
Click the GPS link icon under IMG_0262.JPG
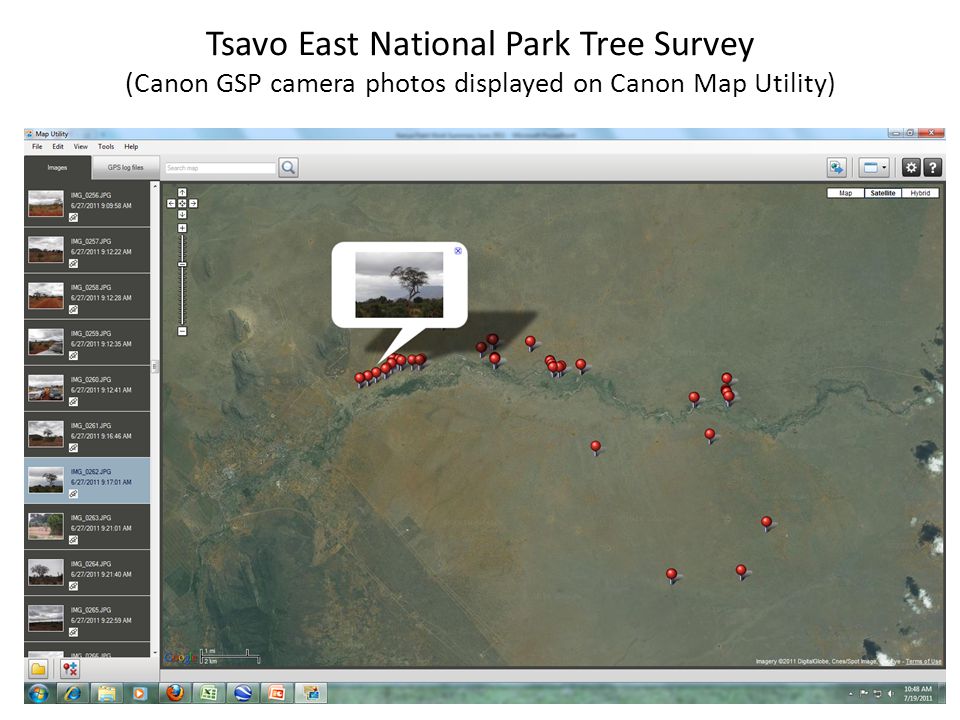tap(73, 493)
